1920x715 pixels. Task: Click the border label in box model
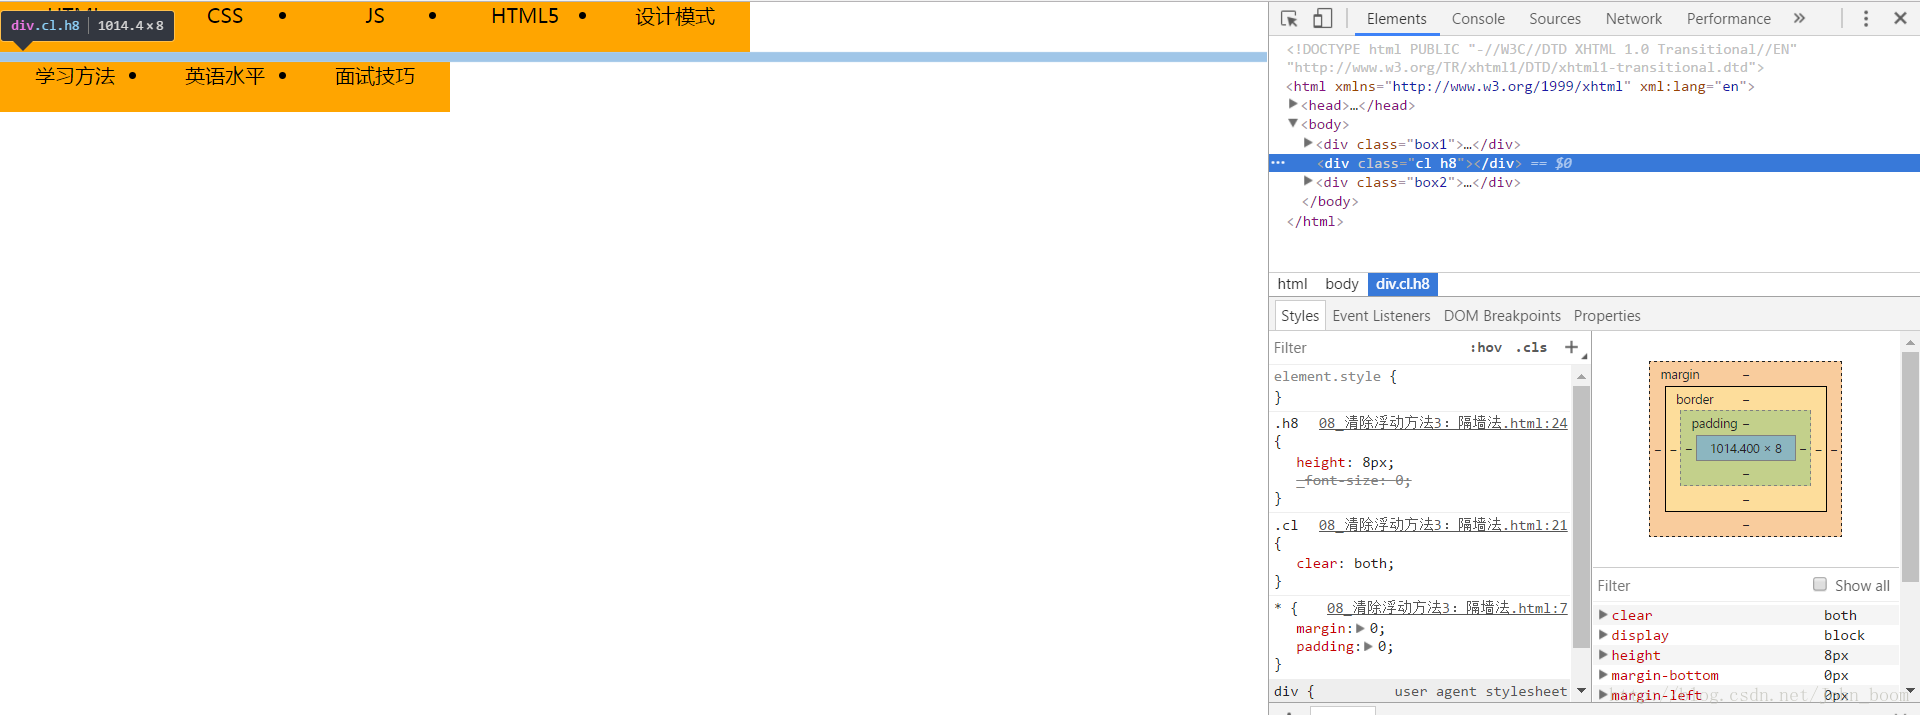click(x=1694, y=400)
